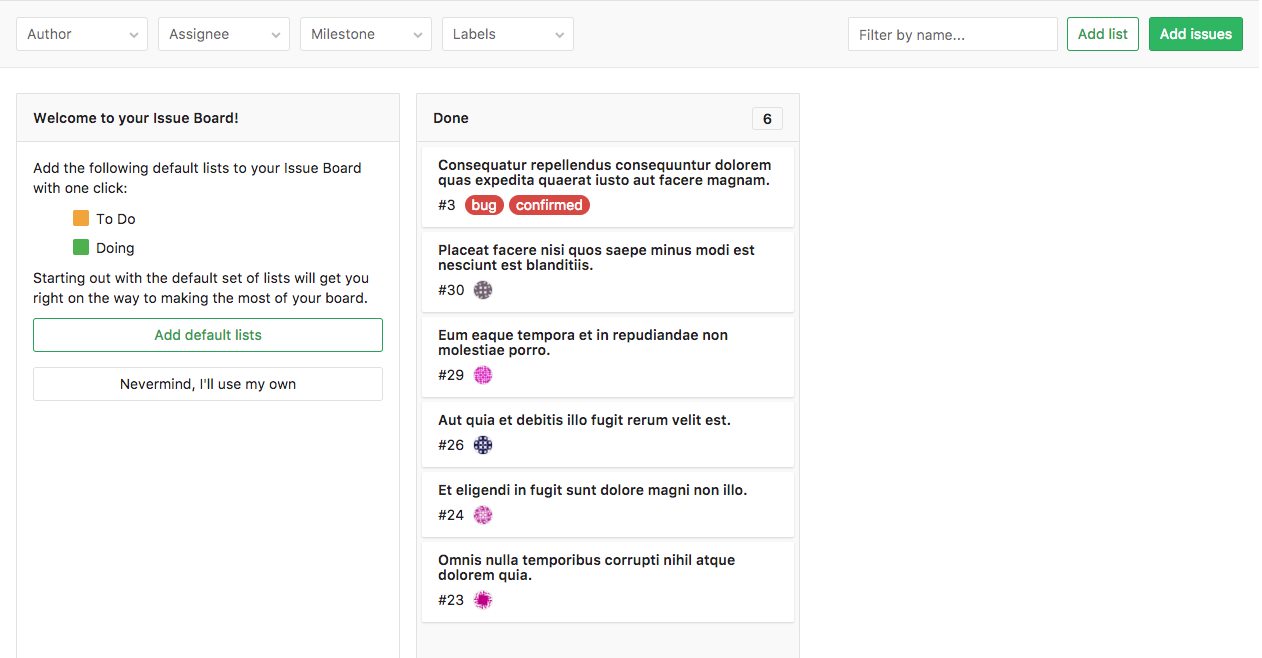Click the orange To Do color swatch

point(81,218)
